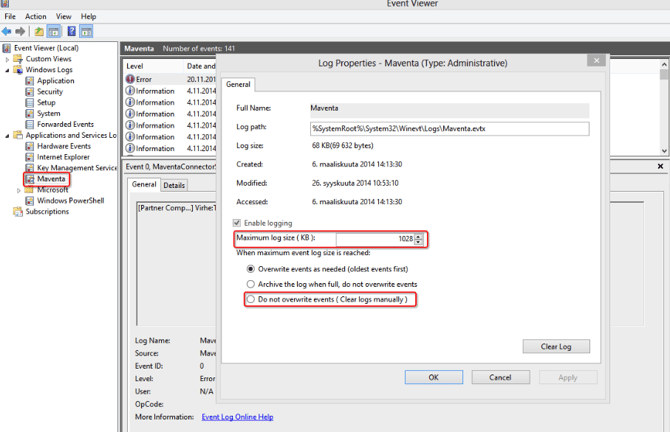Viewport: 670px width, 432px height.
Task: Select Overwrite events as needed option
Action: [251, 270]
